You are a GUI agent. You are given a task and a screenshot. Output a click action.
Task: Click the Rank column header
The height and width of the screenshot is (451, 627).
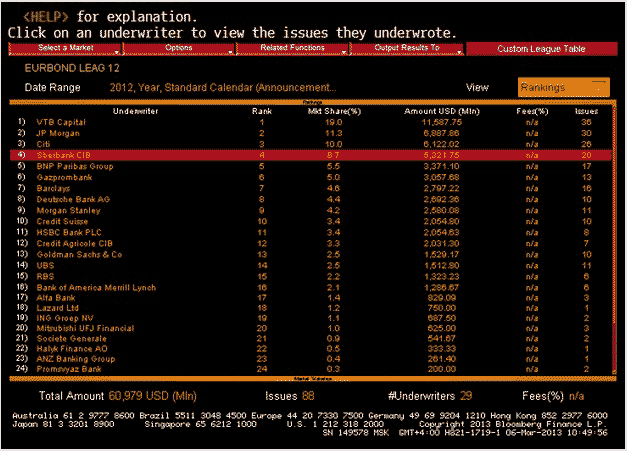[x=262, y=111]
